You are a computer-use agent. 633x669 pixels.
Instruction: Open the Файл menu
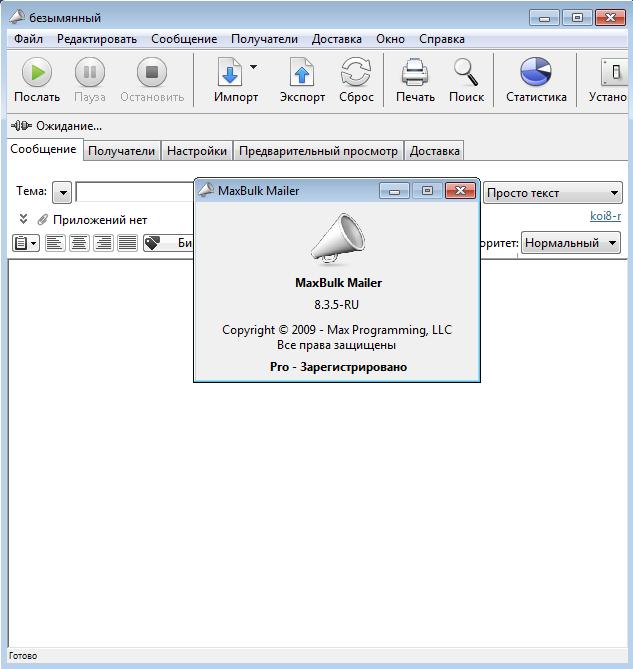pyautogui.click(x=28, y=39)
